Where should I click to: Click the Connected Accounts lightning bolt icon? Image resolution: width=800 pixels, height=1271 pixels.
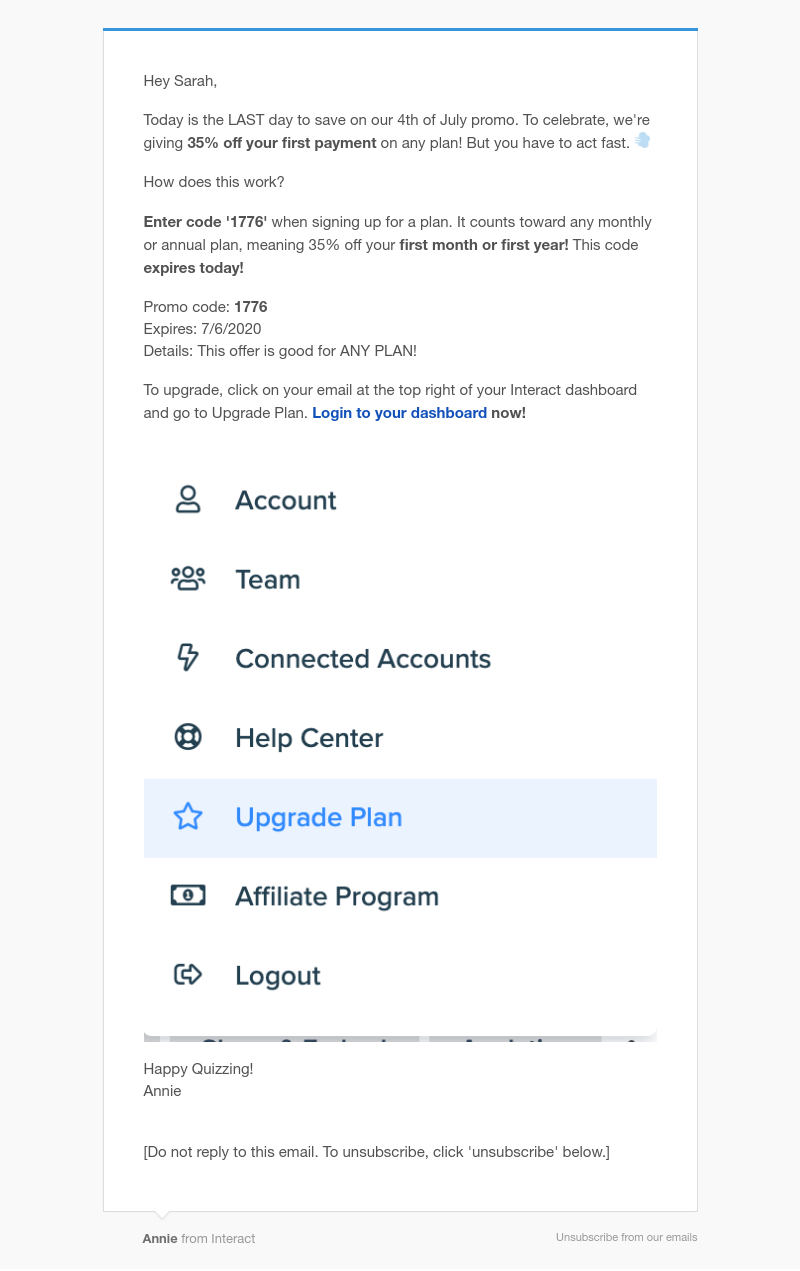coord(188,658)
